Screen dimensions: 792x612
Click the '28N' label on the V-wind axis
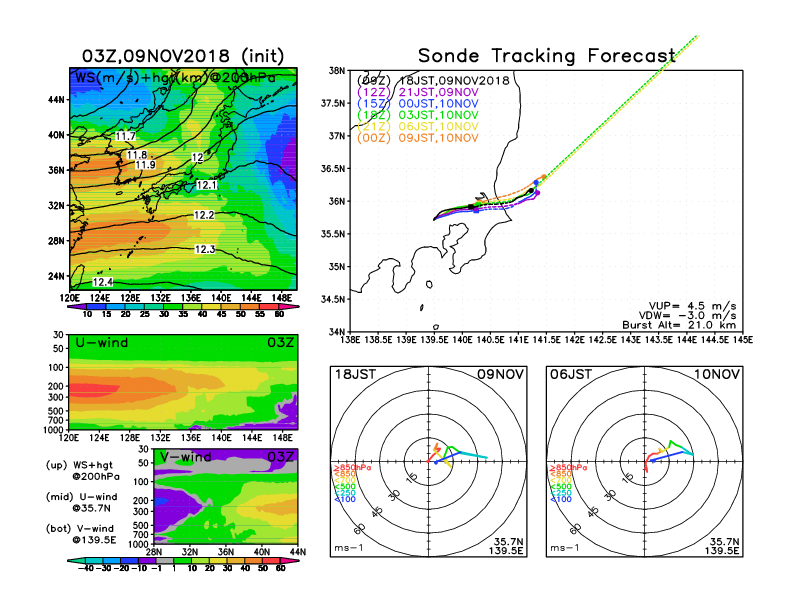[154, 552]
